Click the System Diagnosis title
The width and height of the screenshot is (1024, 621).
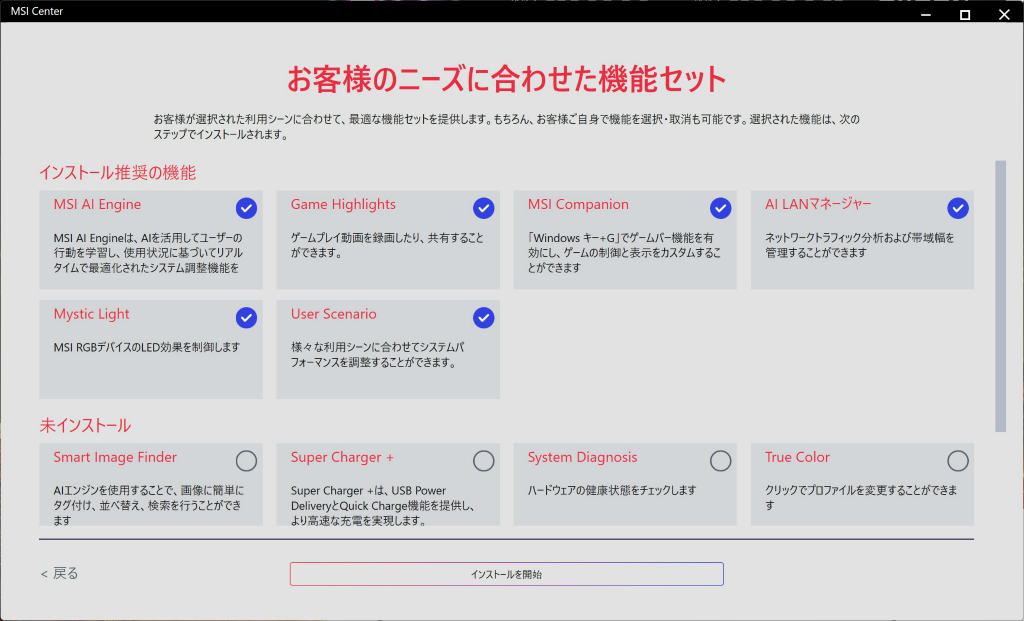pyautogui.click(x=583, y=457)
